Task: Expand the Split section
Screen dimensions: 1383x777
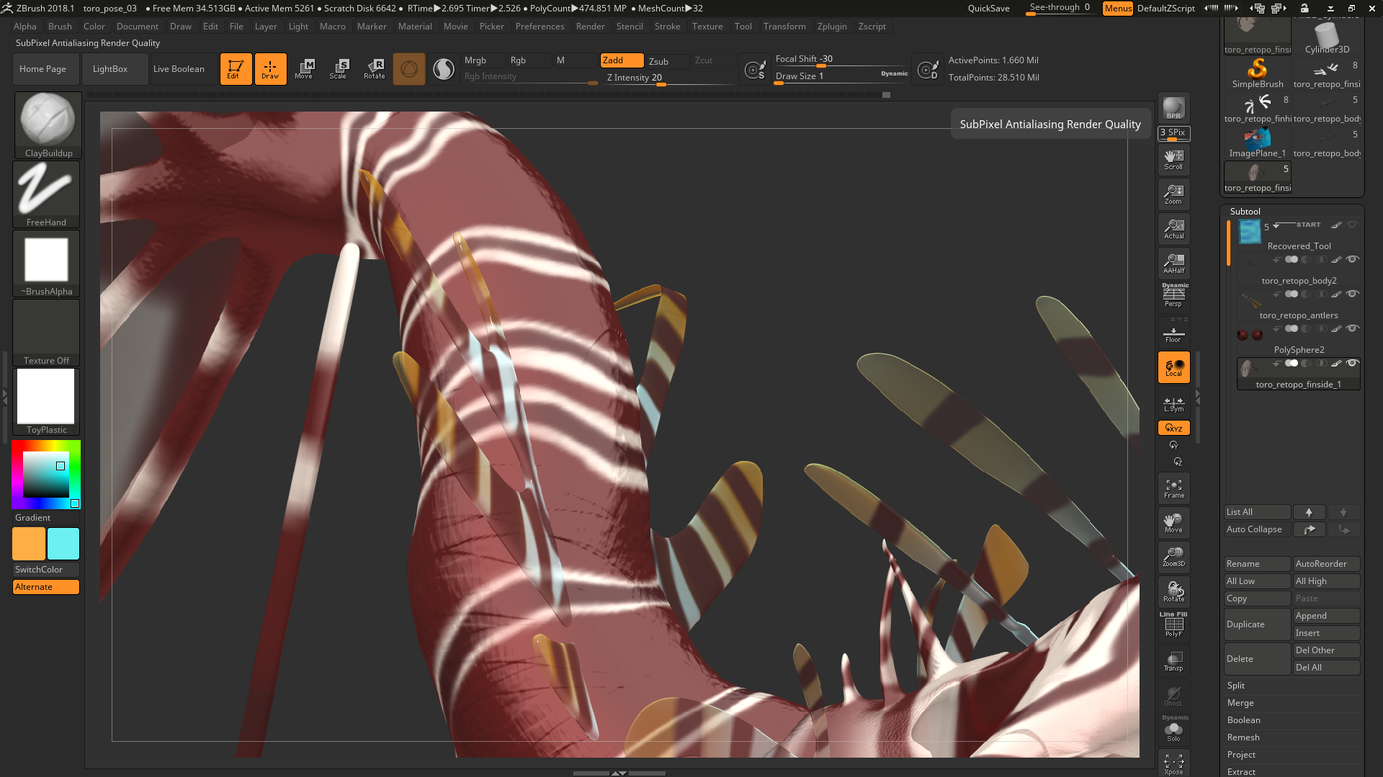Action: pyautogui.click(x=1236, y=685)
